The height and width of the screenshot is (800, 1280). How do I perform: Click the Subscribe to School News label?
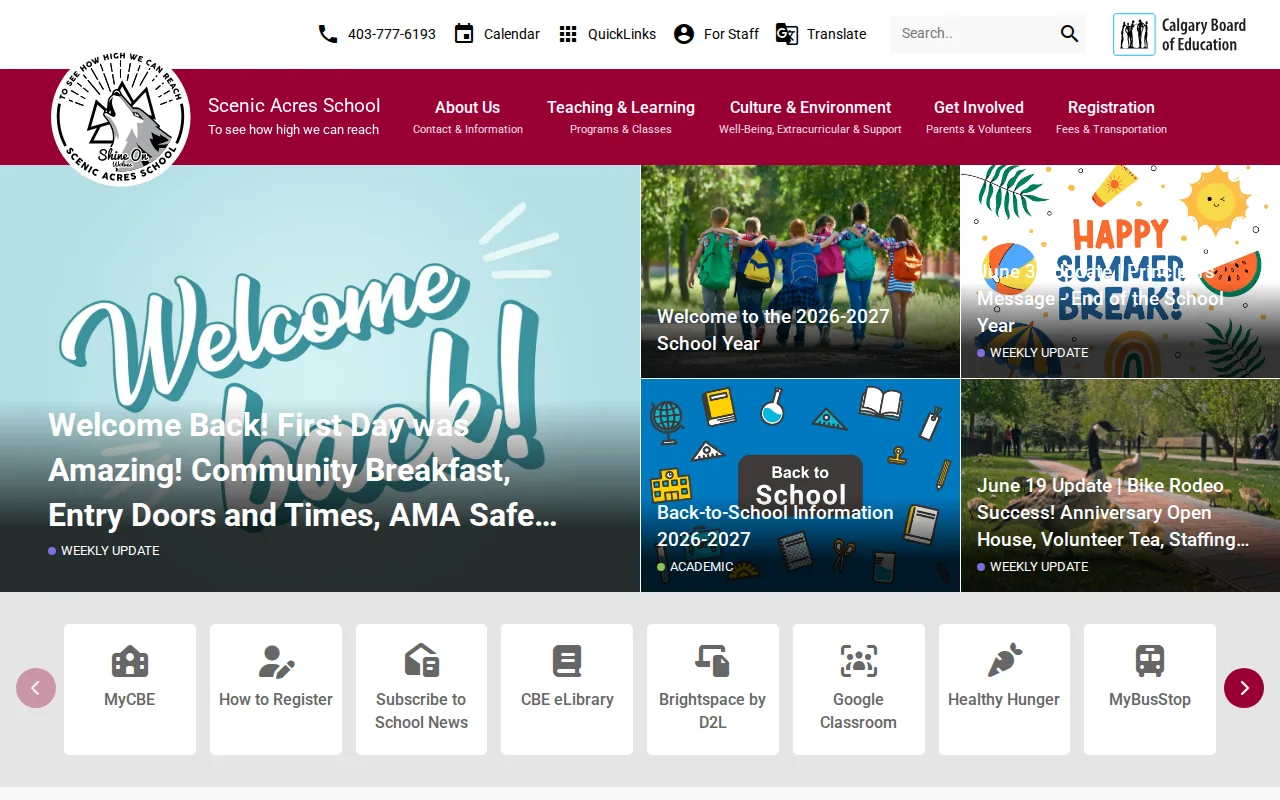click(x=421, y=711)
